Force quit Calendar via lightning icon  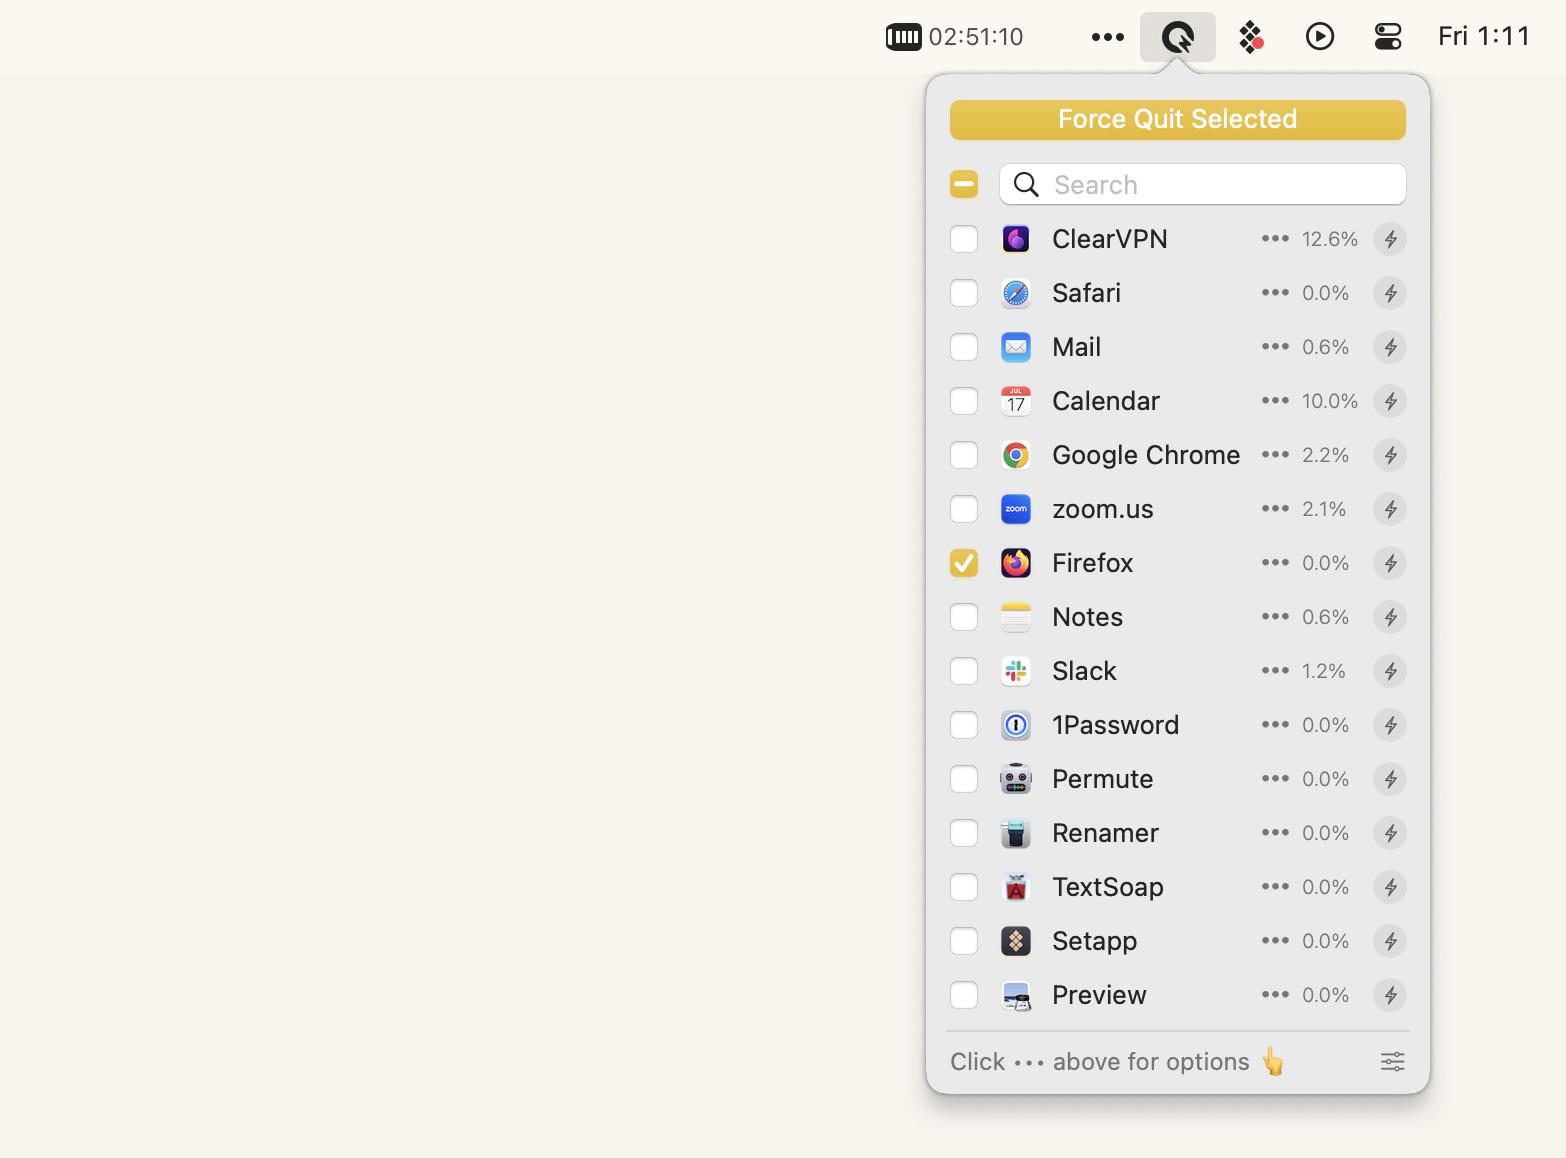[1390, 401]
